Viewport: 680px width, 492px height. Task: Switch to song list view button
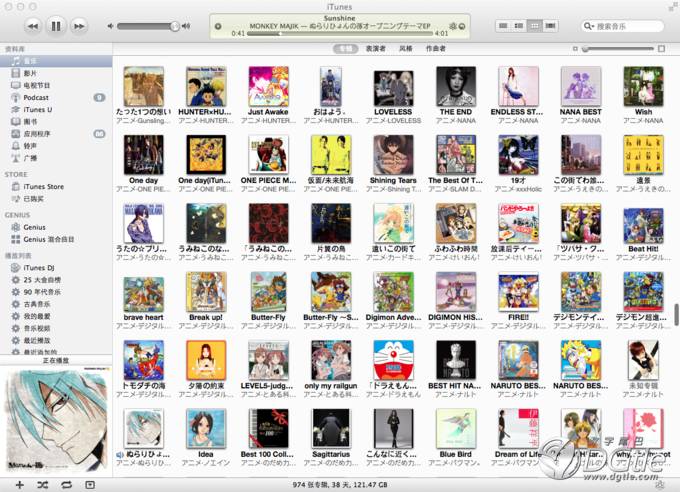point(503,26)
